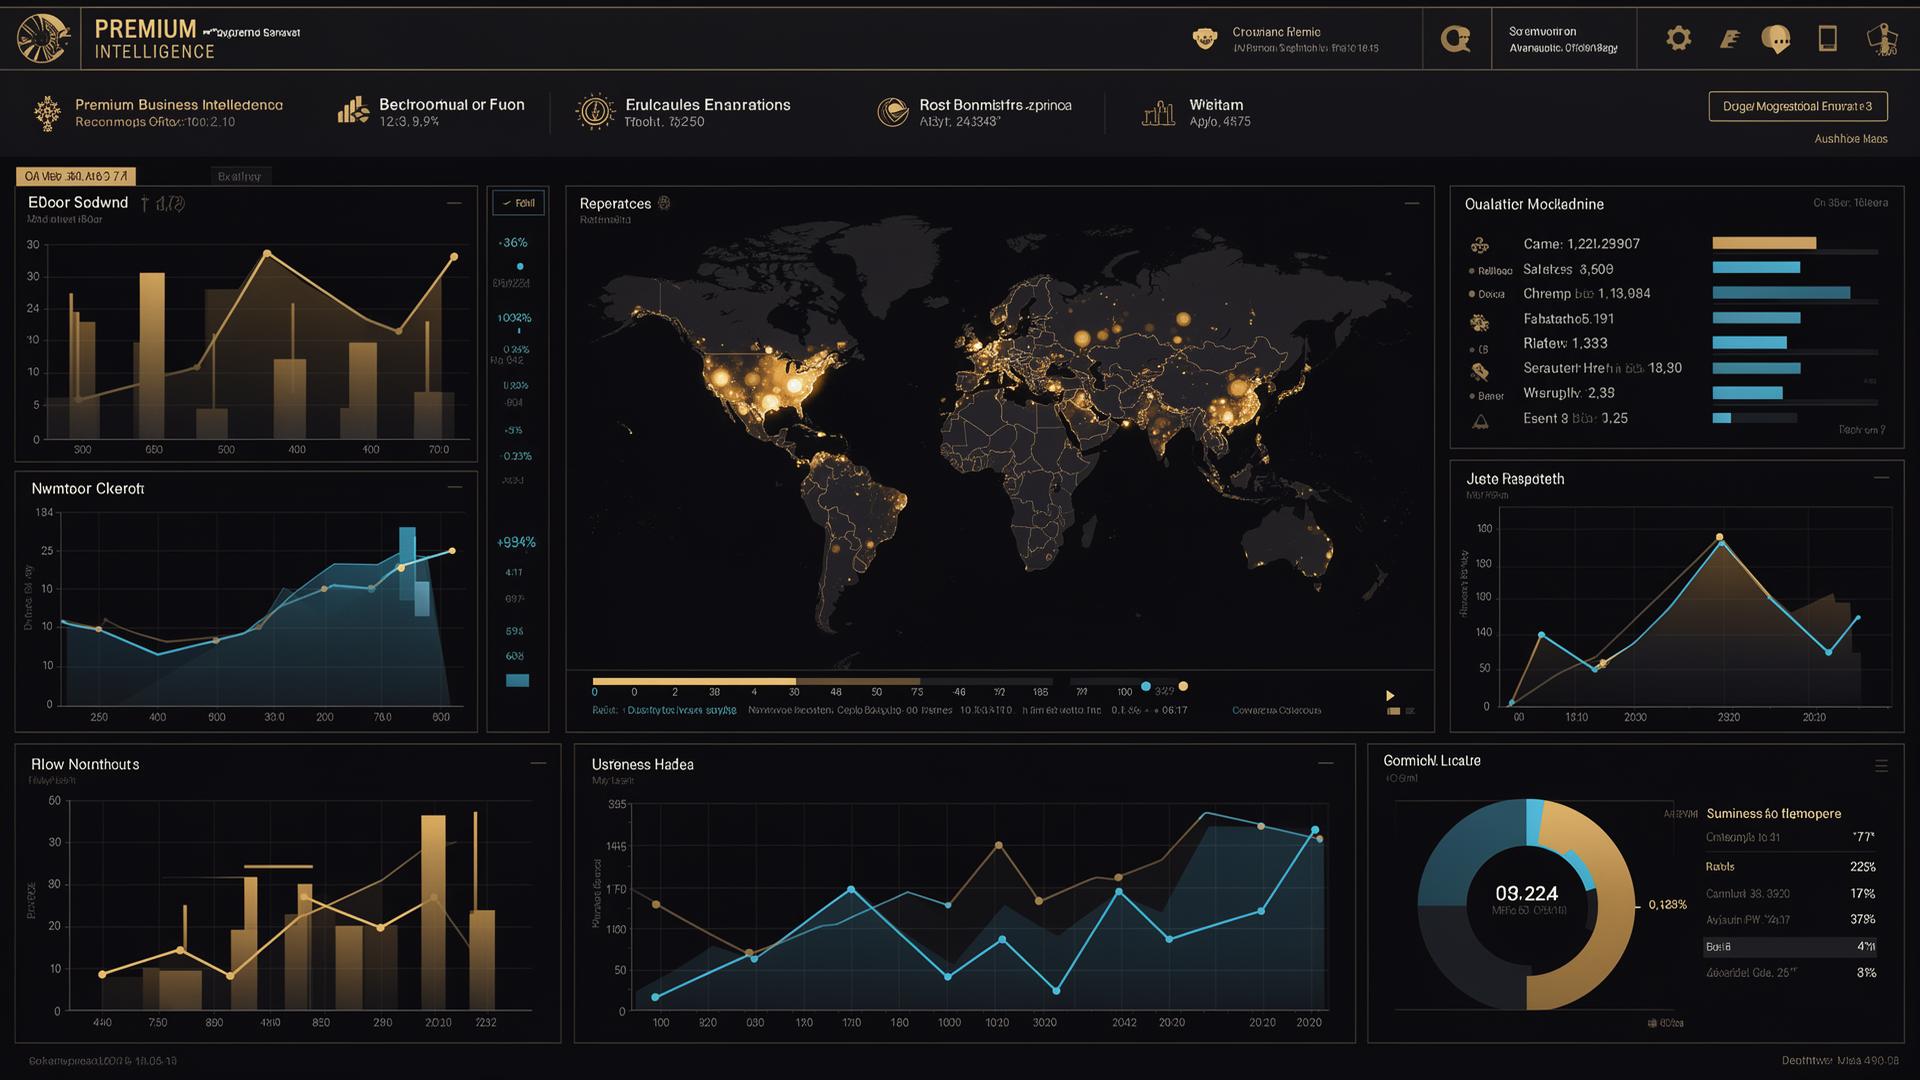The image size is (1920, 1080).
Task: Click the Bcsl8 highlighted legend row
Action: click(x=1790, y=946)
